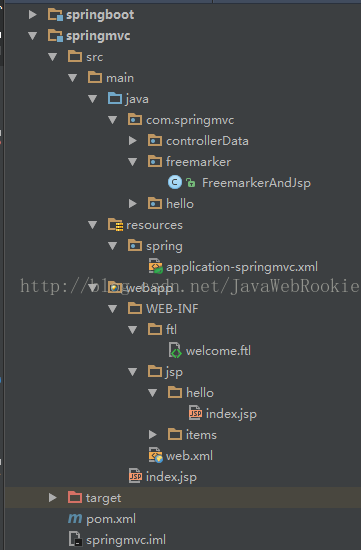Select the springboot module
The width and height of the screenshot is (361, 550).
click(x=100, y=15)
